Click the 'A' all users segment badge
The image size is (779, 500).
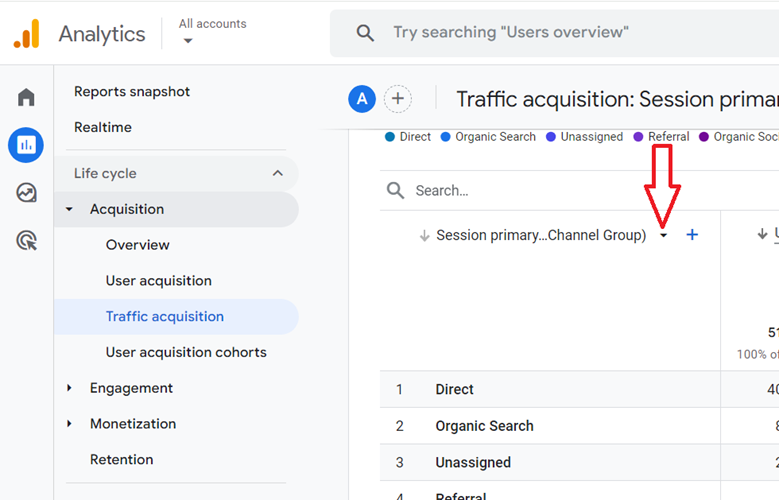362,99
